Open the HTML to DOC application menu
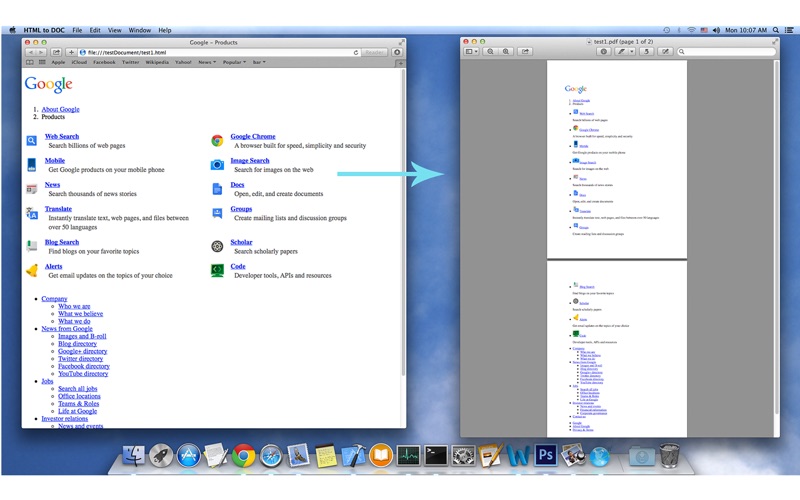800x500 pixels. click(44, 30)
